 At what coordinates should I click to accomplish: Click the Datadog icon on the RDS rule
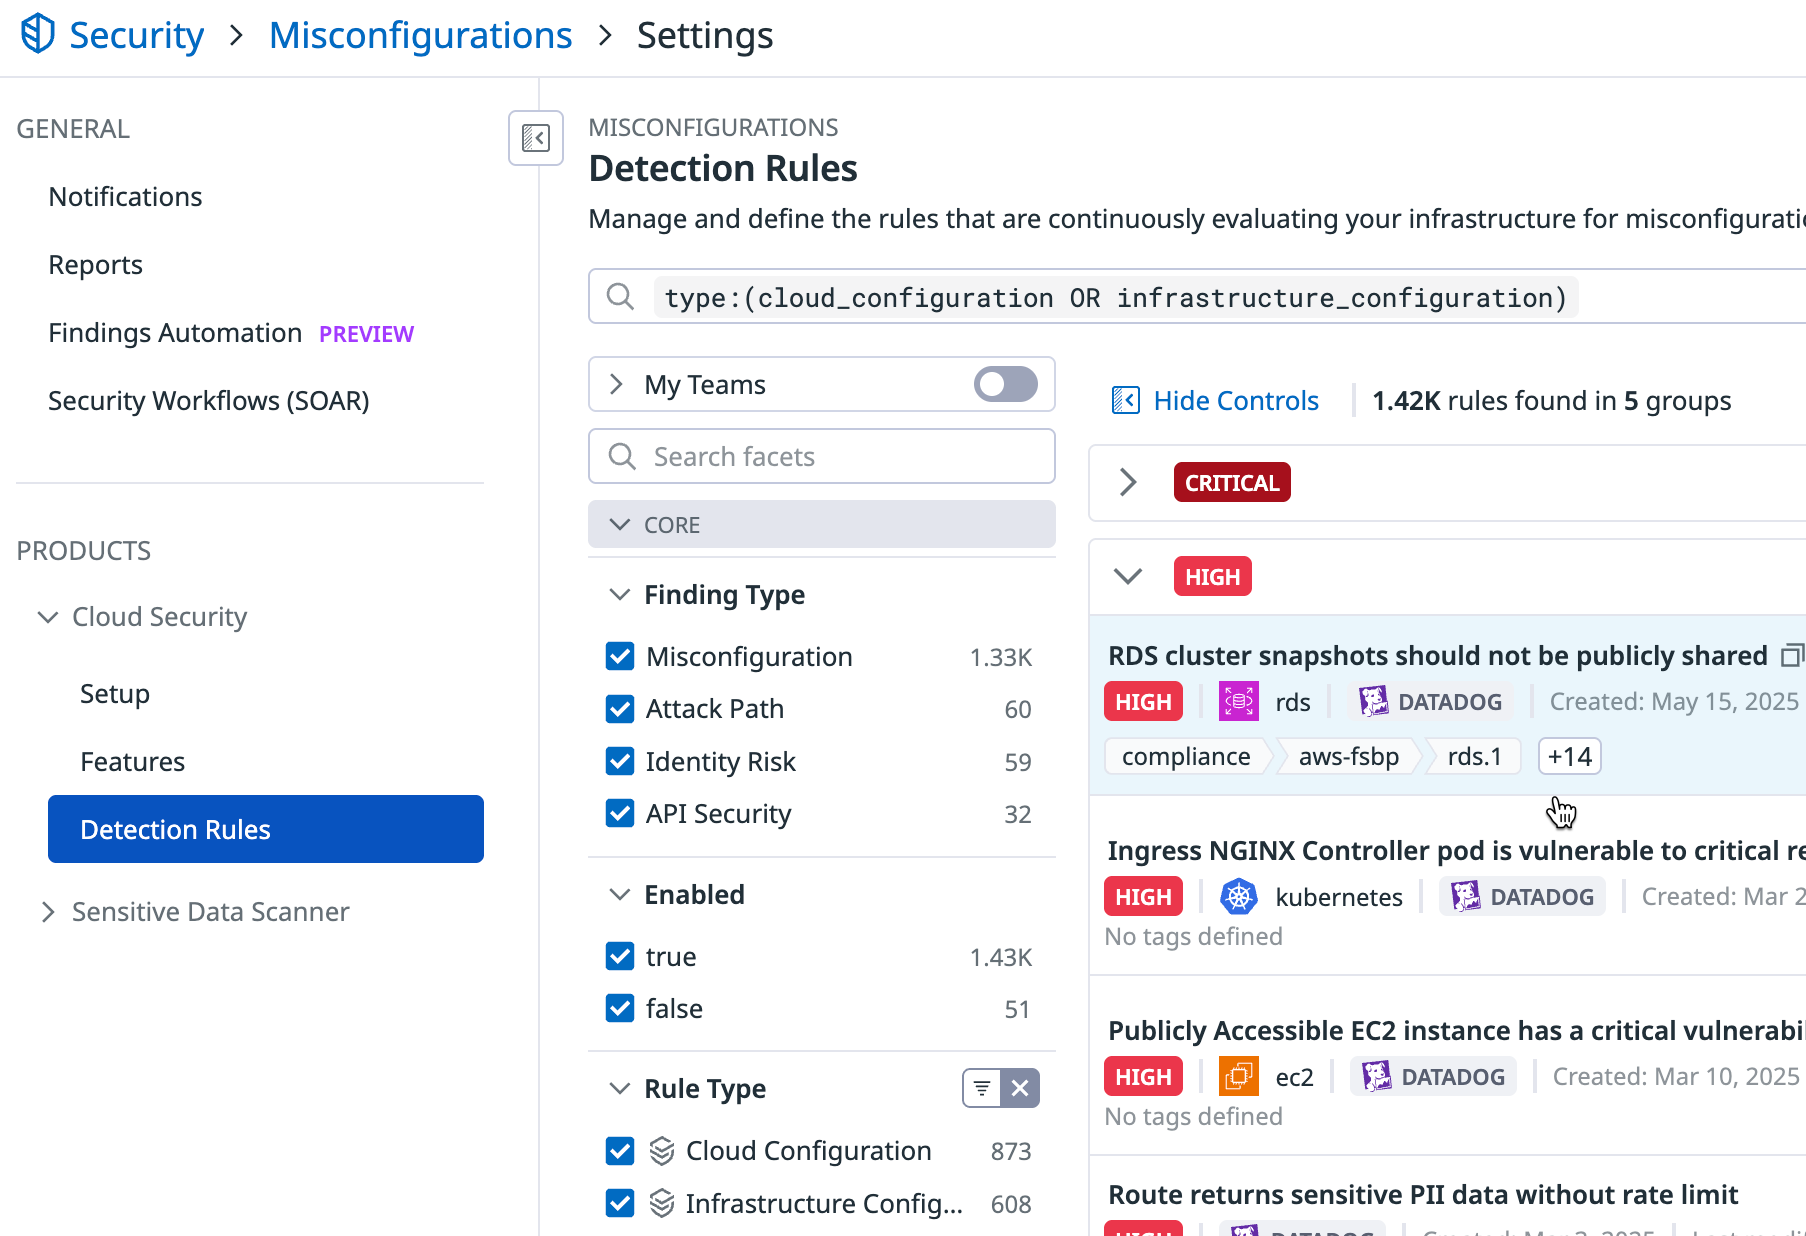point(1374,701)
